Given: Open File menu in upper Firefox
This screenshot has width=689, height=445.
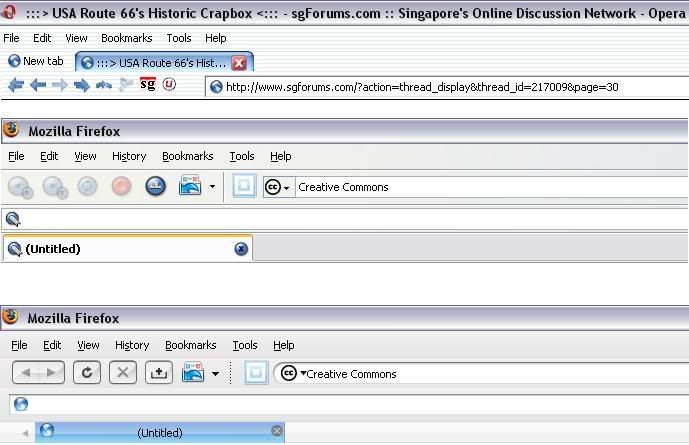Looking at the screenshot, I should [16, 156].
